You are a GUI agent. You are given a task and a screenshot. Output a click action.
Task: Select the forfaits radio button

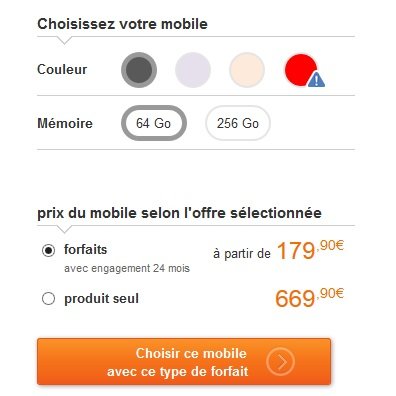point(48,250)
